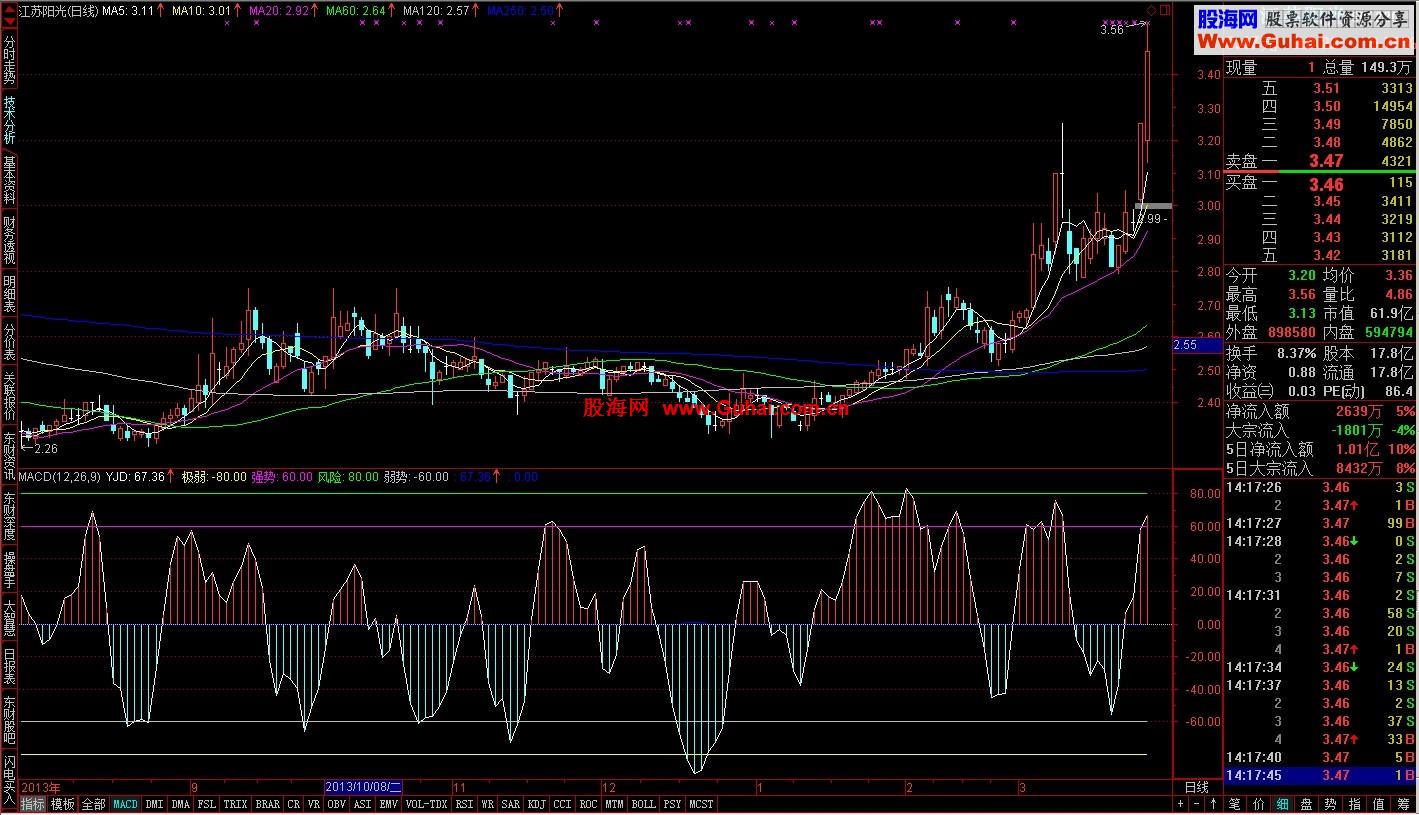Open 基本资料 sidebar tab

(x=9, y=180)
